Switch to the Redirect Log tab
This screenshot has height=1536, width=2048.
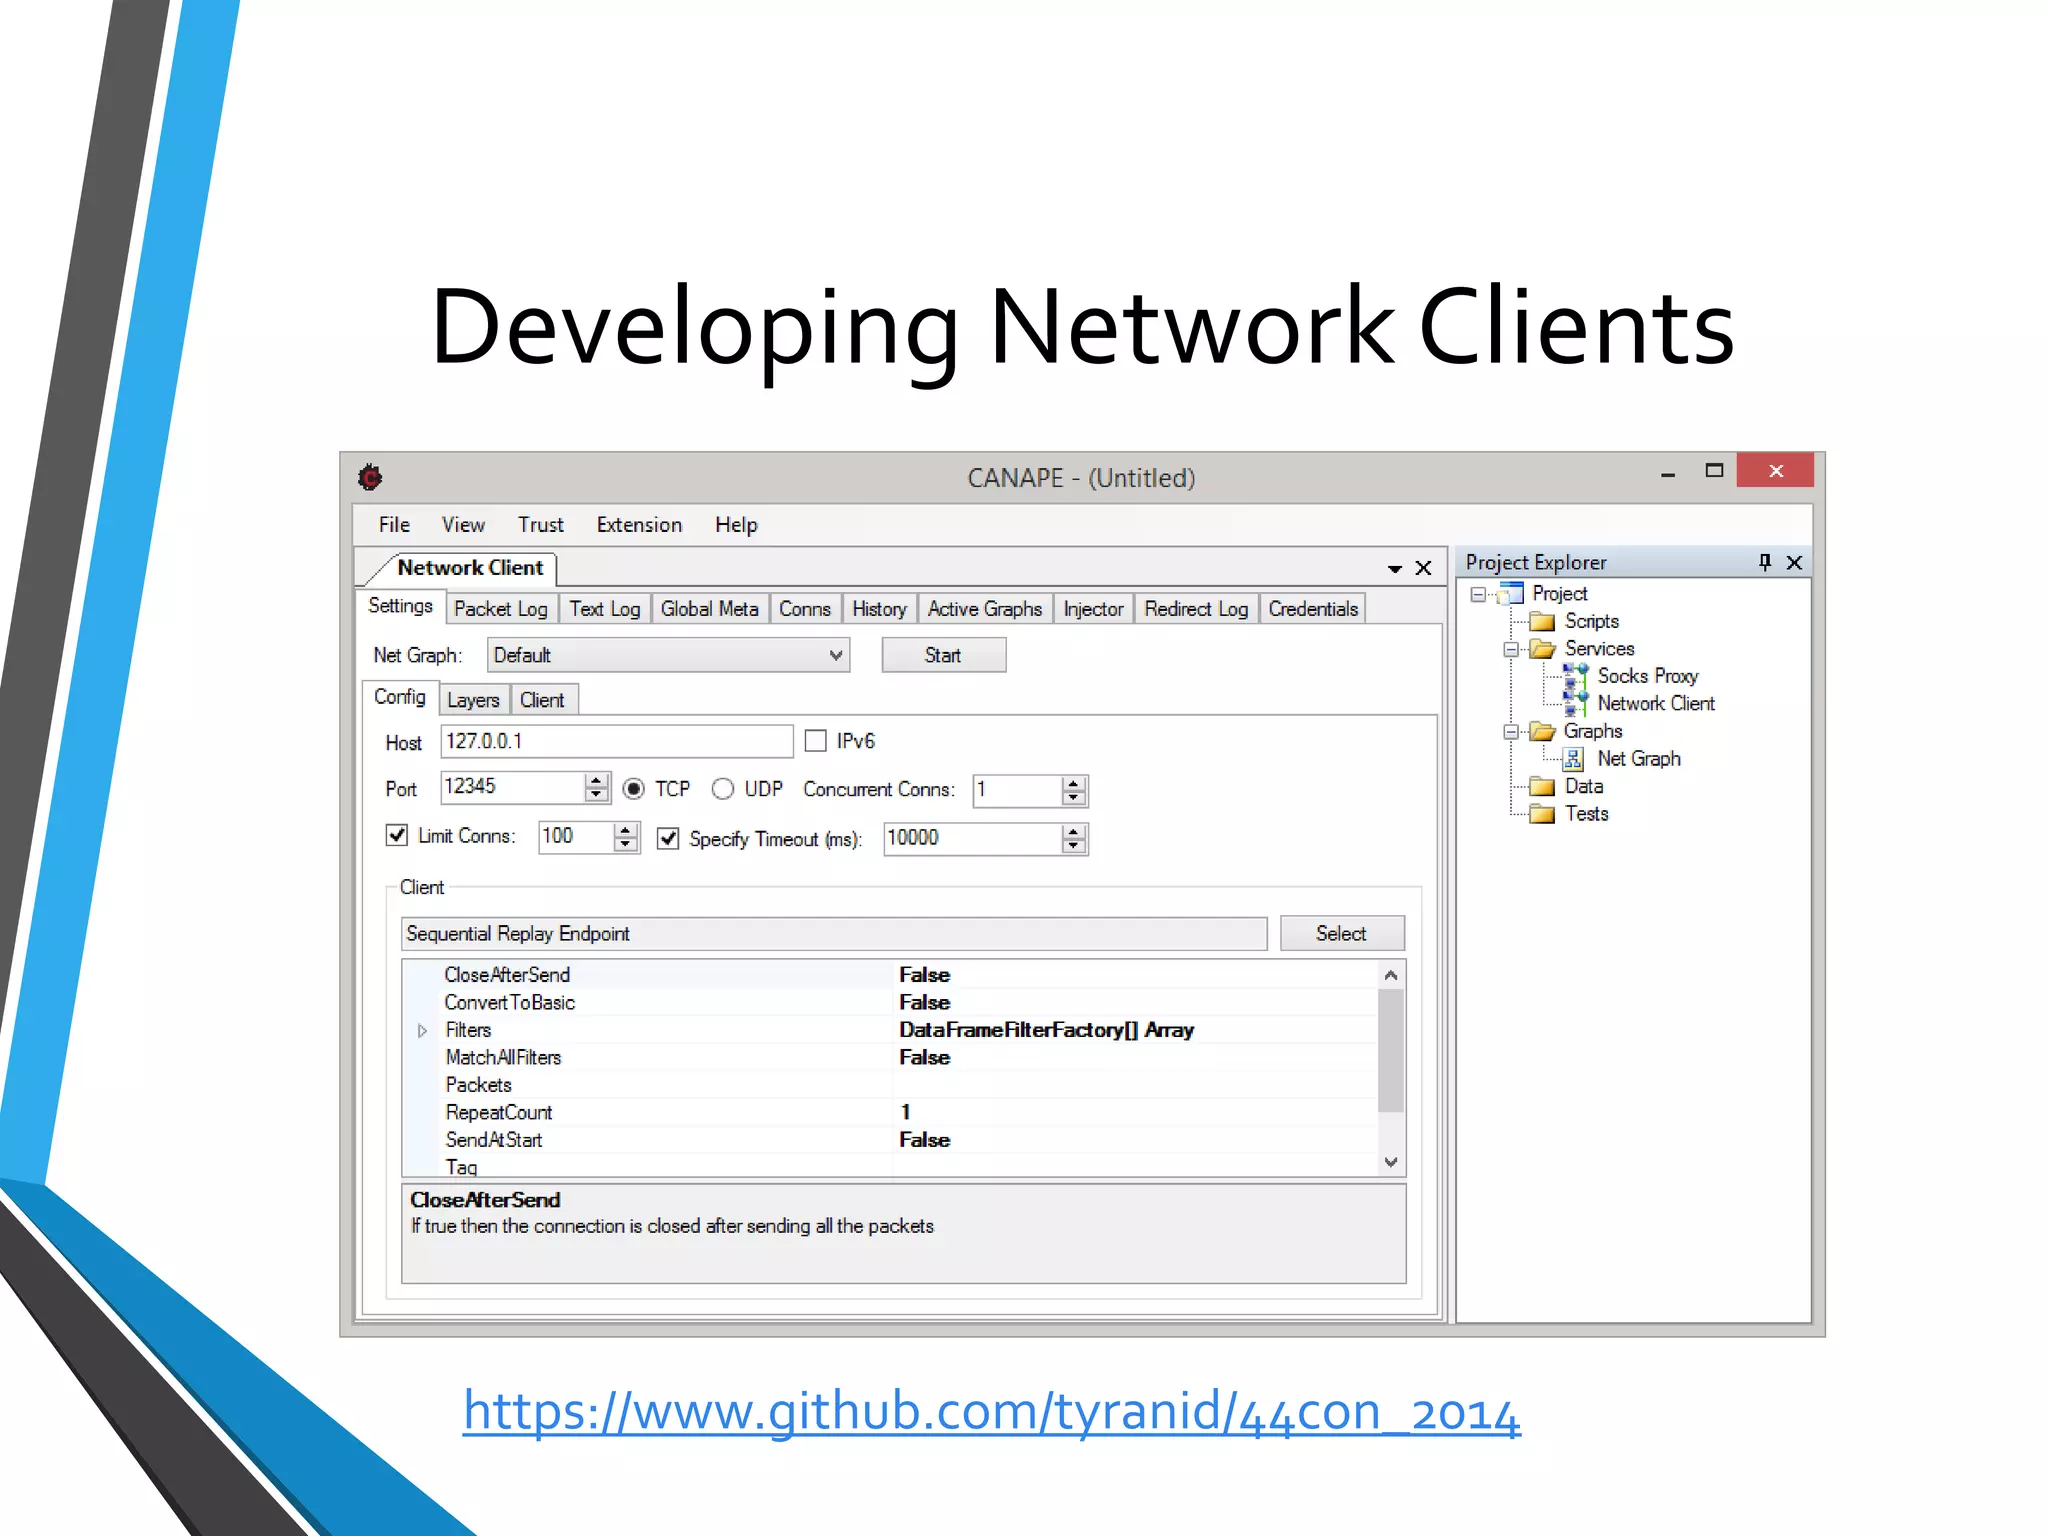pyautogui.click(x=1196, y=609)
